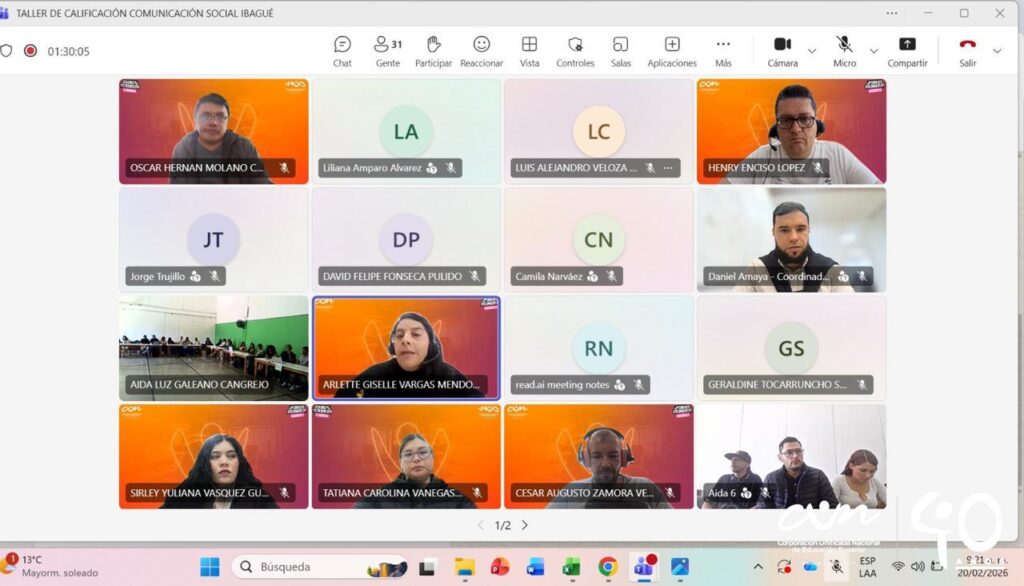Open the Reaccionar emoji menu
This screenshot has width=1024, height=586.
click(x=481, y=51)
